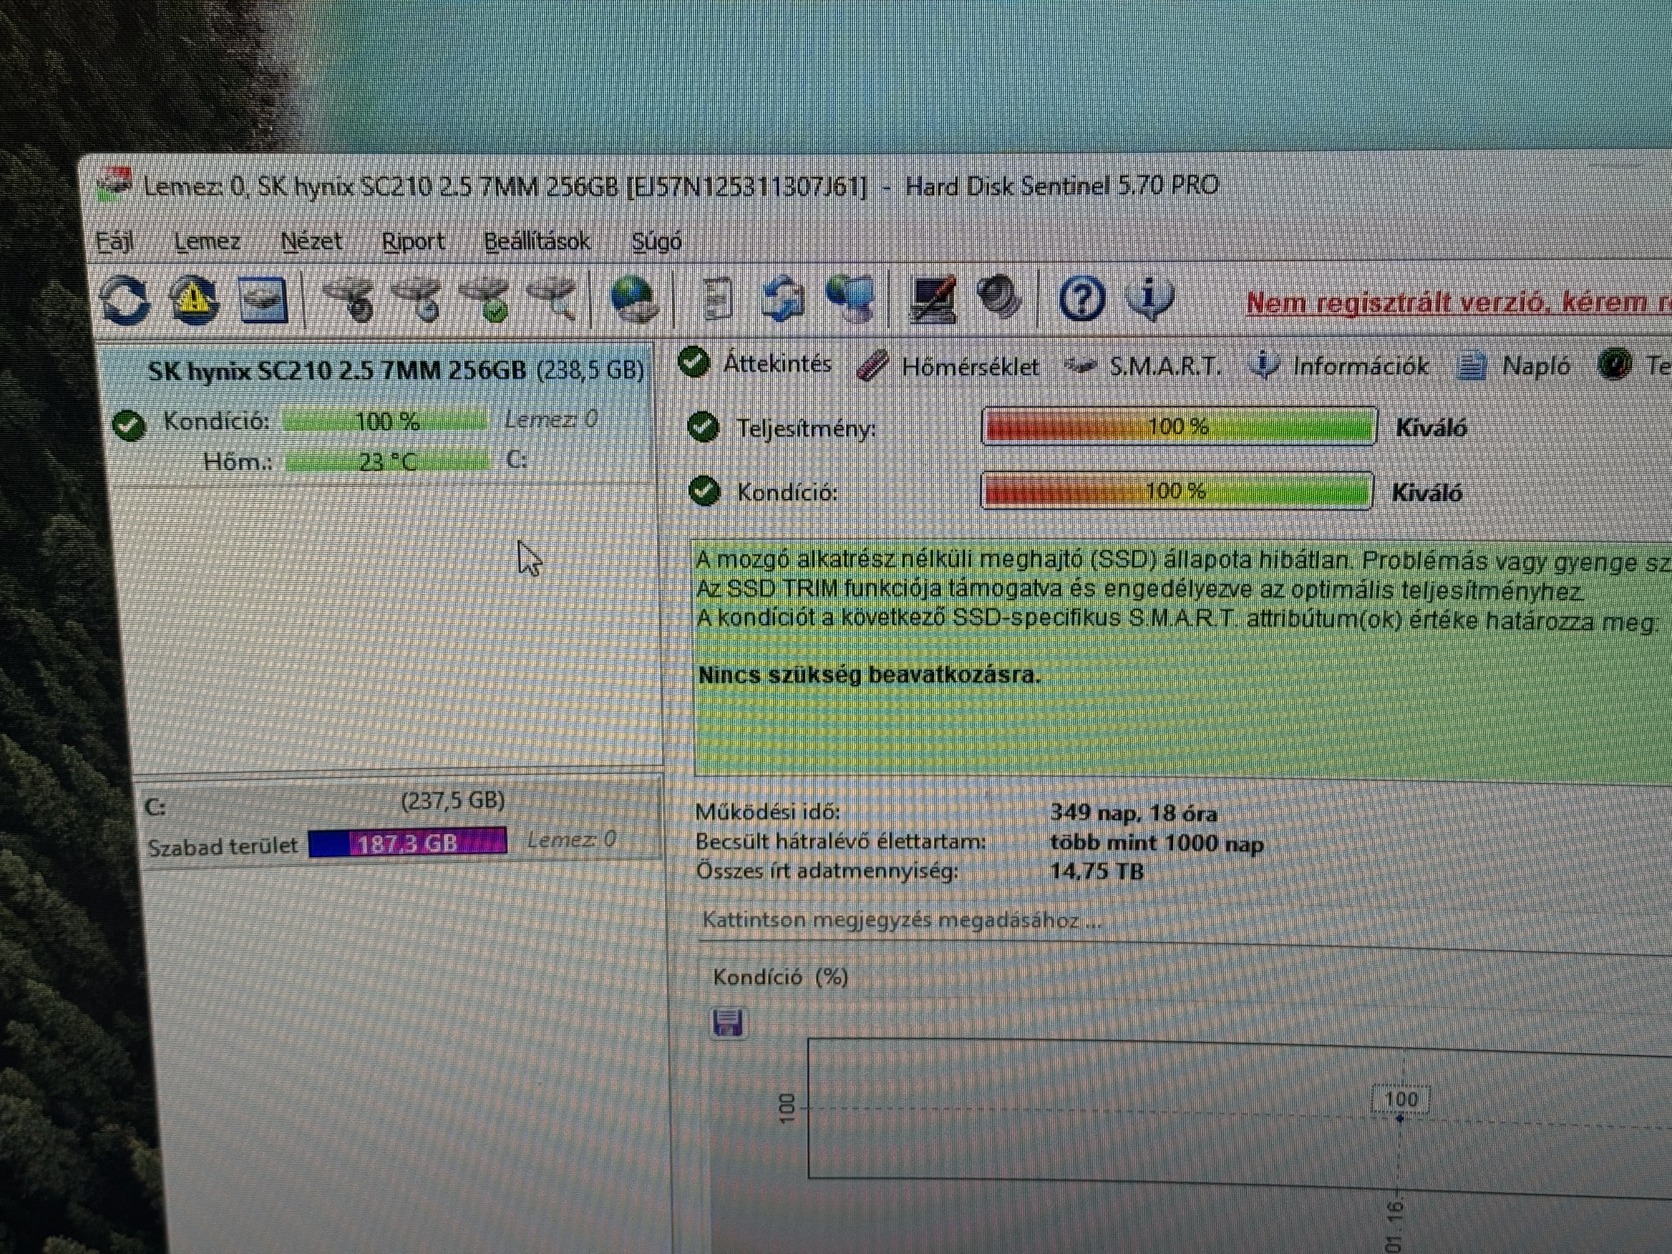Switch to the Hőmérséklet tab
The width and height of the screenshot is (1672, 1254).
[948, 367]
